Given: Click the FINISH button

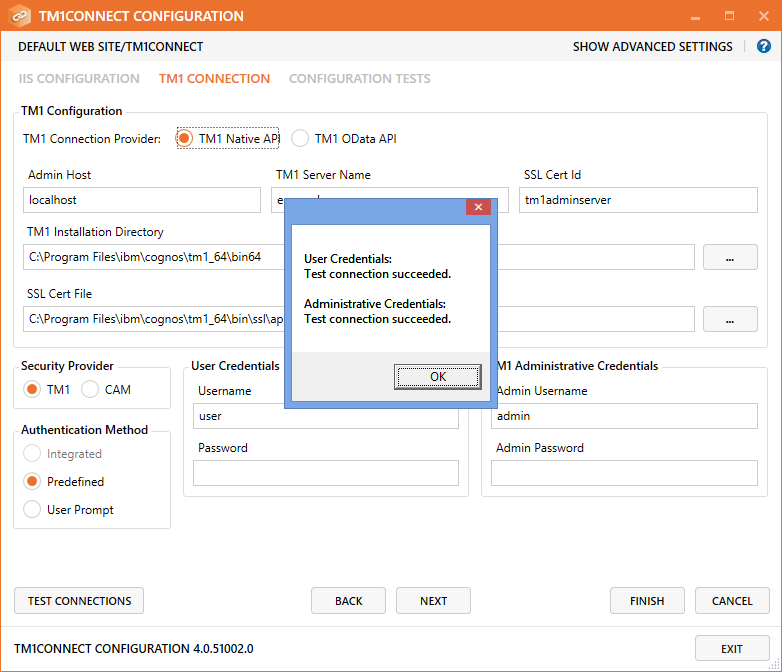Looking at the screenshot, I should pyautogui.click(x=647, y=601).
